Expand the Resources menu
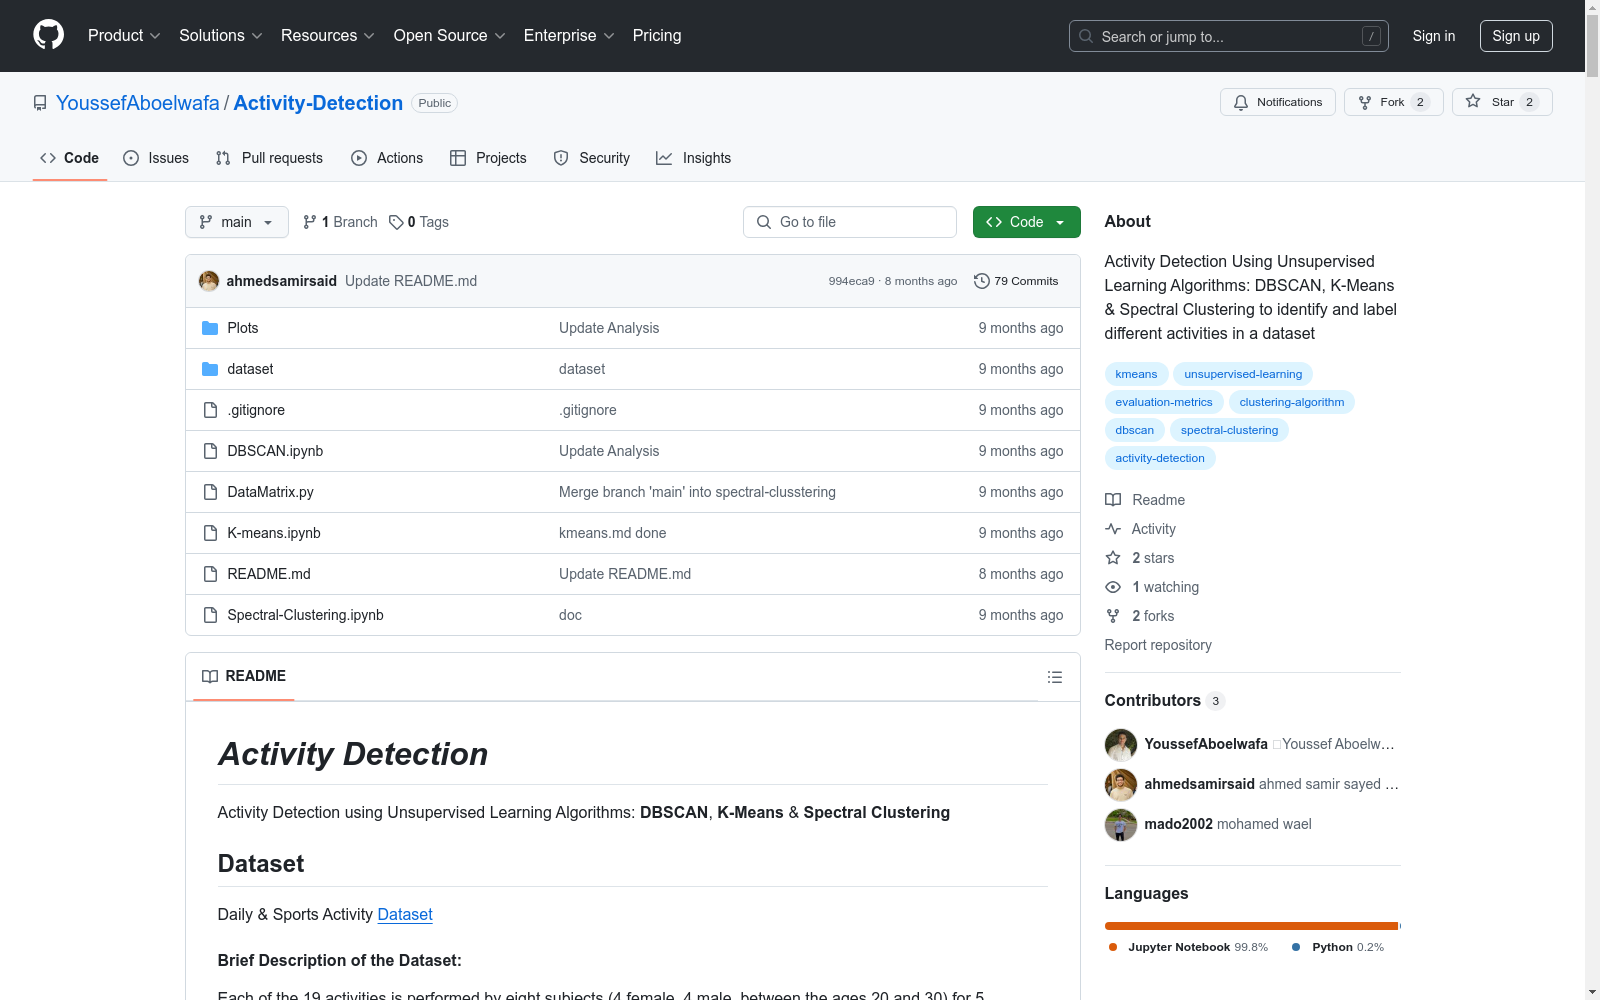1600x1000 pixels. pyautogui.click(x=328, y=36)
